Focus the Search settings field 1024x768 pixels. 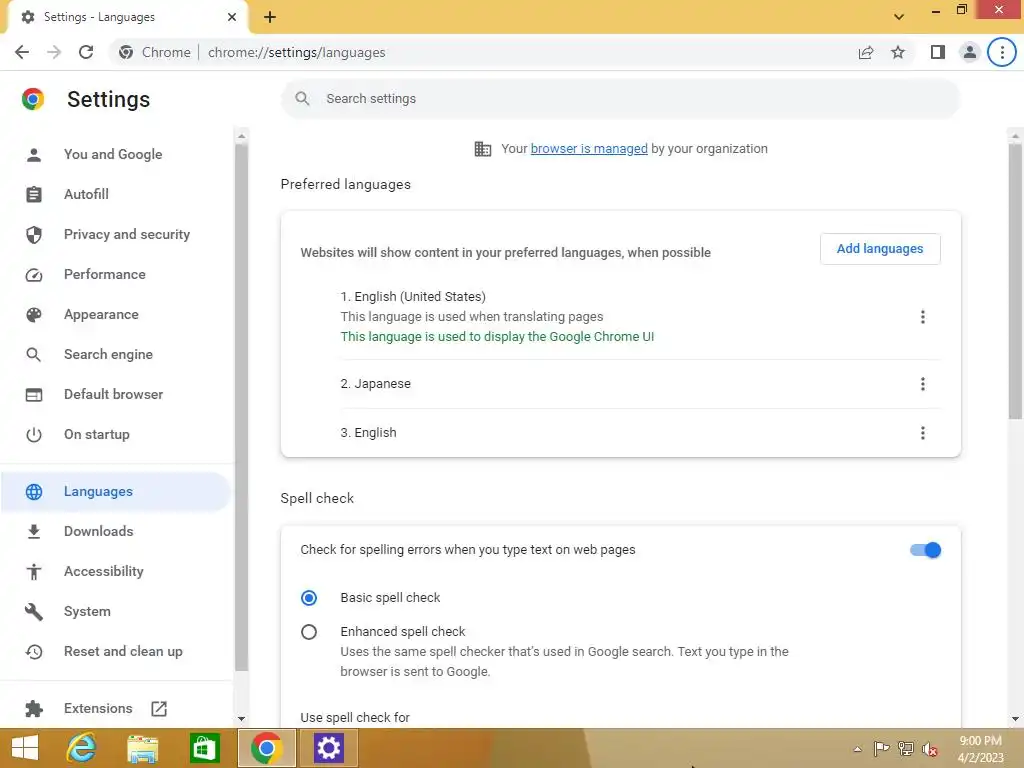coord(620,99)
